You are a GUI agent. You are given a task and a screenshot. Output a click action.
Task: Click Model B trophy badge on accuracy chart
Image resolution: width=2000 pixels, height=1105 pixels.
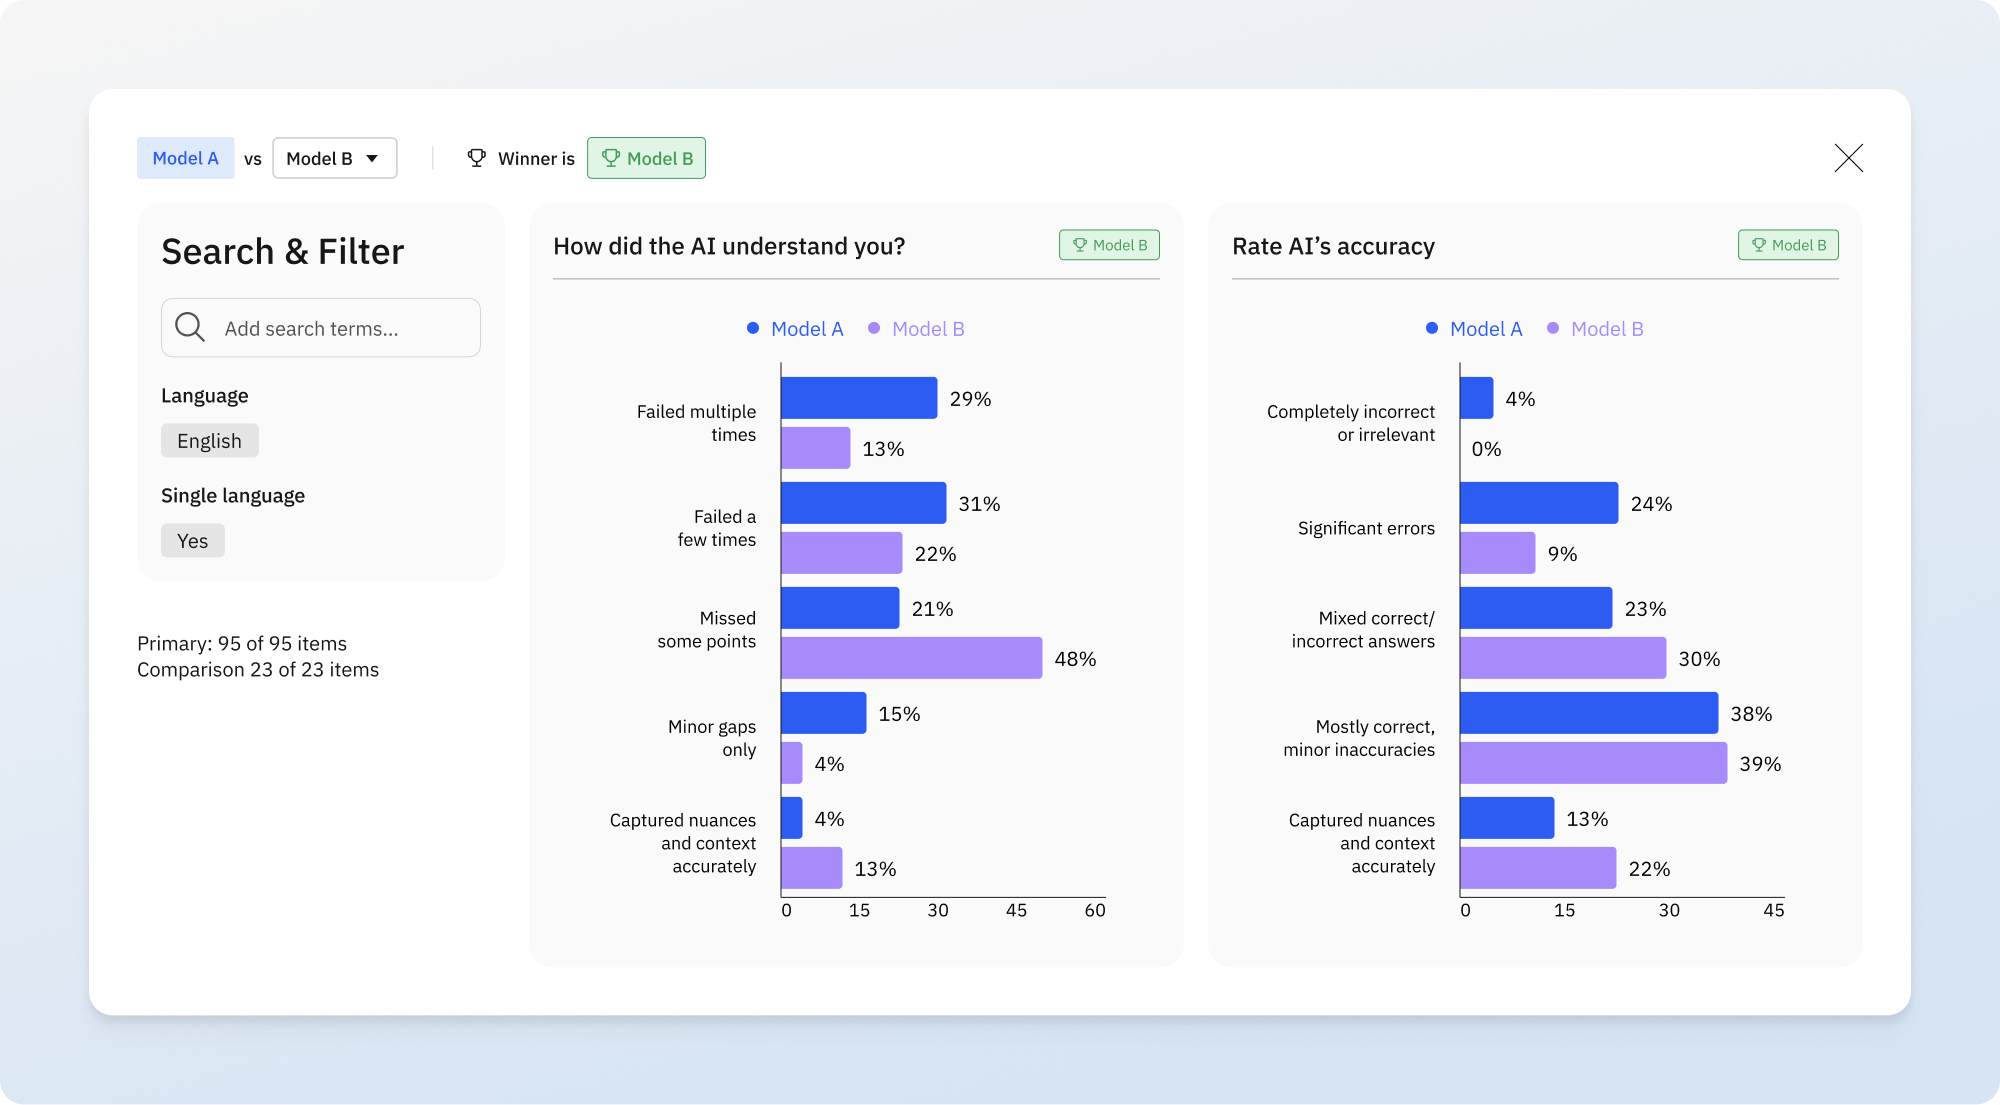point(1788,245)
